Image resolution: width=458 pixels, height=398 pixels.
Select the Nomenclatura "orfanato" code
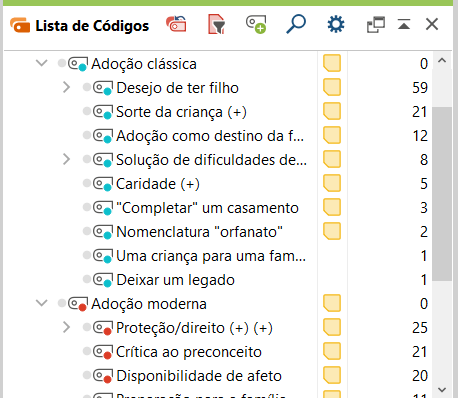click(x=199, y=232)
